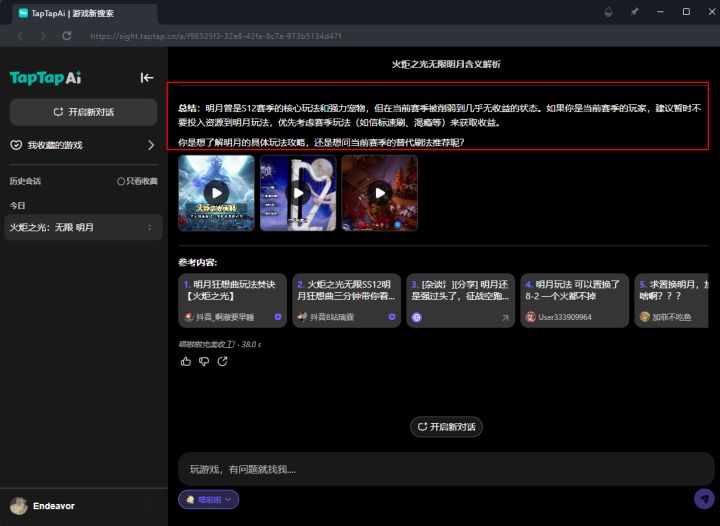The image size is (720, 526).
Task: Click the 历史会话 label
Action: tap(25, 181)
